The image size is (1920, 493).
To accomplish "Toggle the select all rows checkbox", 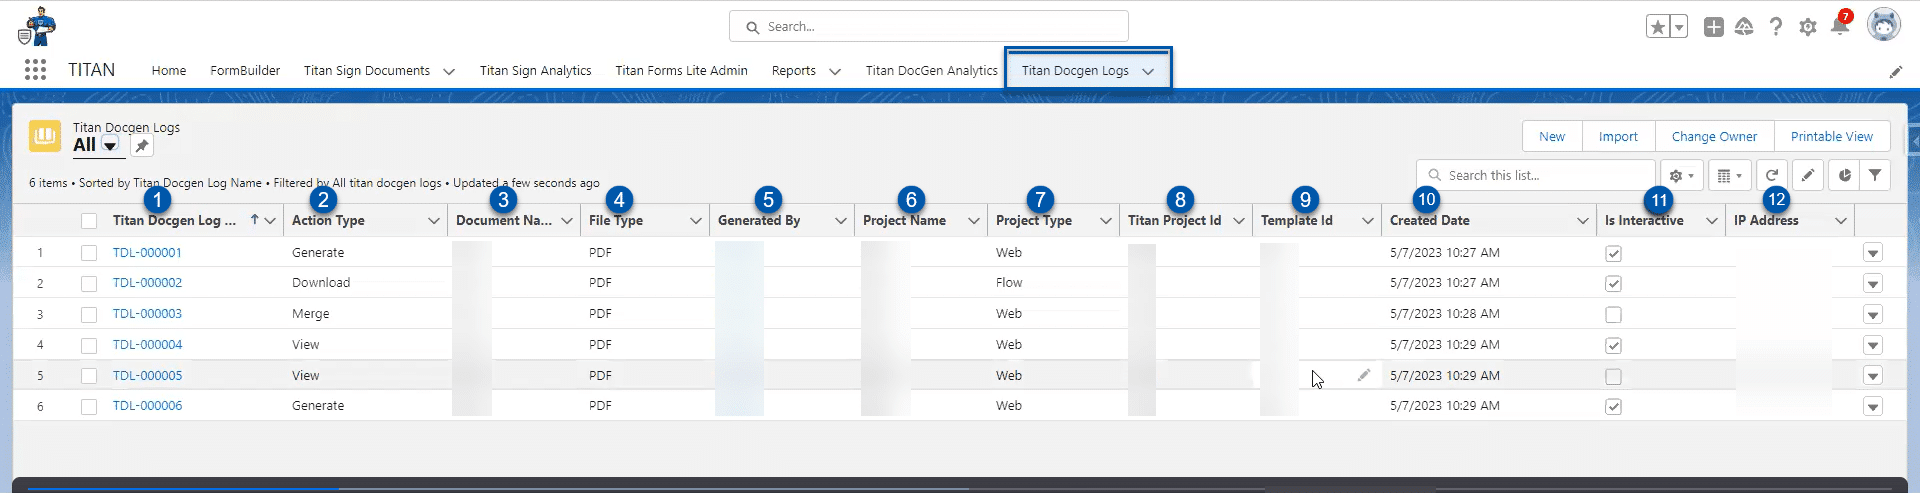I will point(89,221).
